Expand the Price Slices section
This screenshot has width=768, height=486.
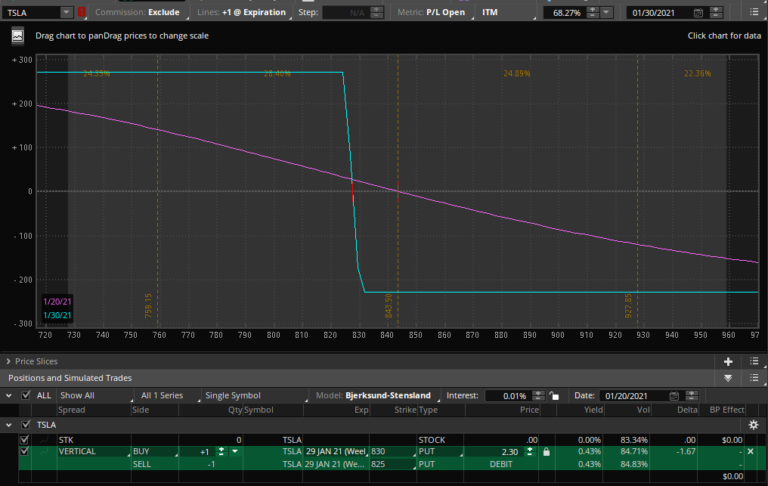[8, 362]
